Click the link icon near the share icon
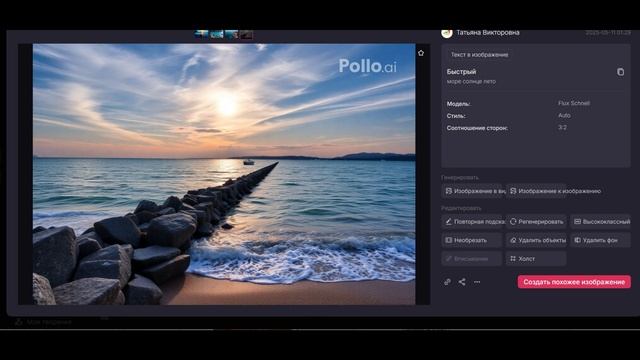The image size is (640, 360). click(447, 282)
